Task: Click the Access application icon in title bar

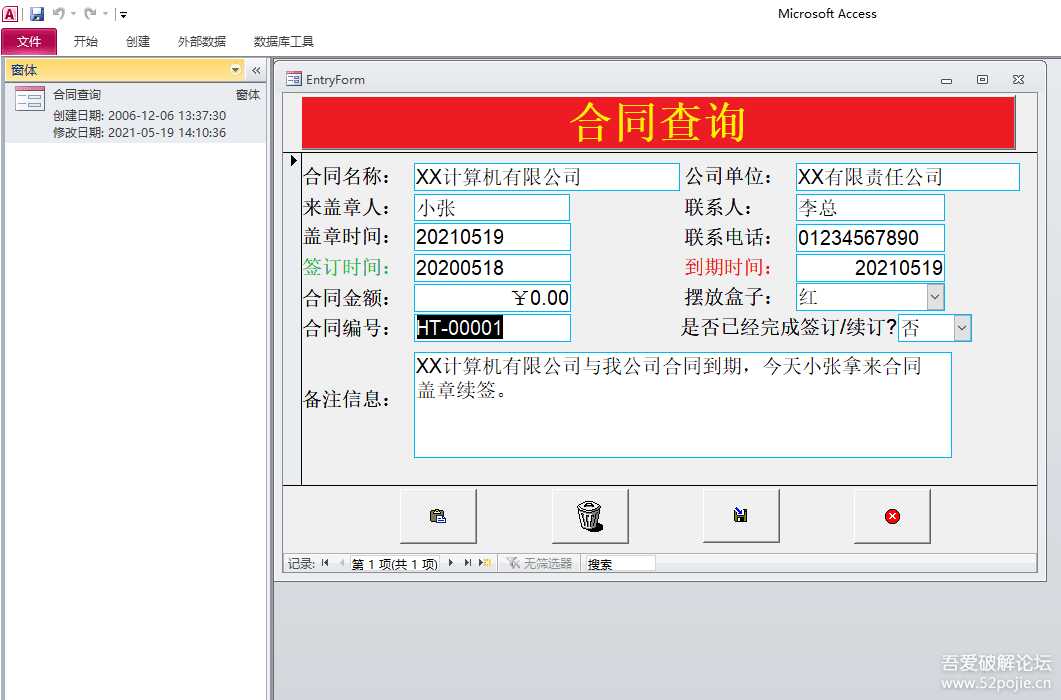Action: 10,14
